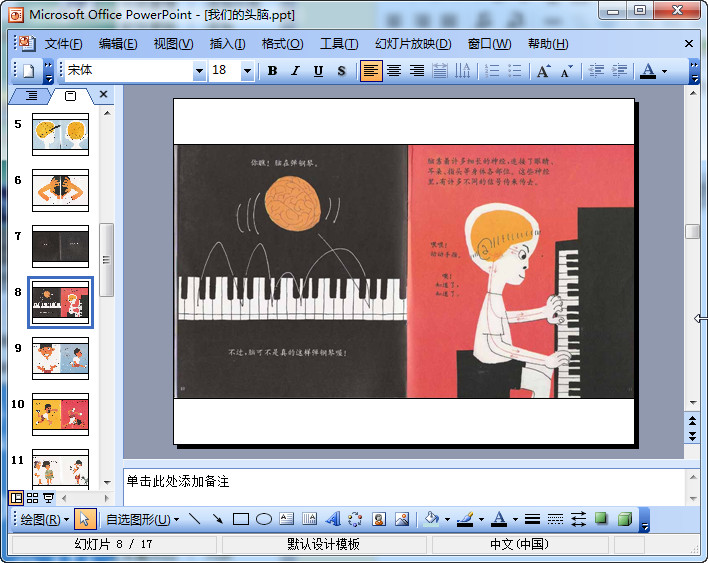The image size is (708, 563).
Task: Insert clip art
Action: (x=379, y=519)
